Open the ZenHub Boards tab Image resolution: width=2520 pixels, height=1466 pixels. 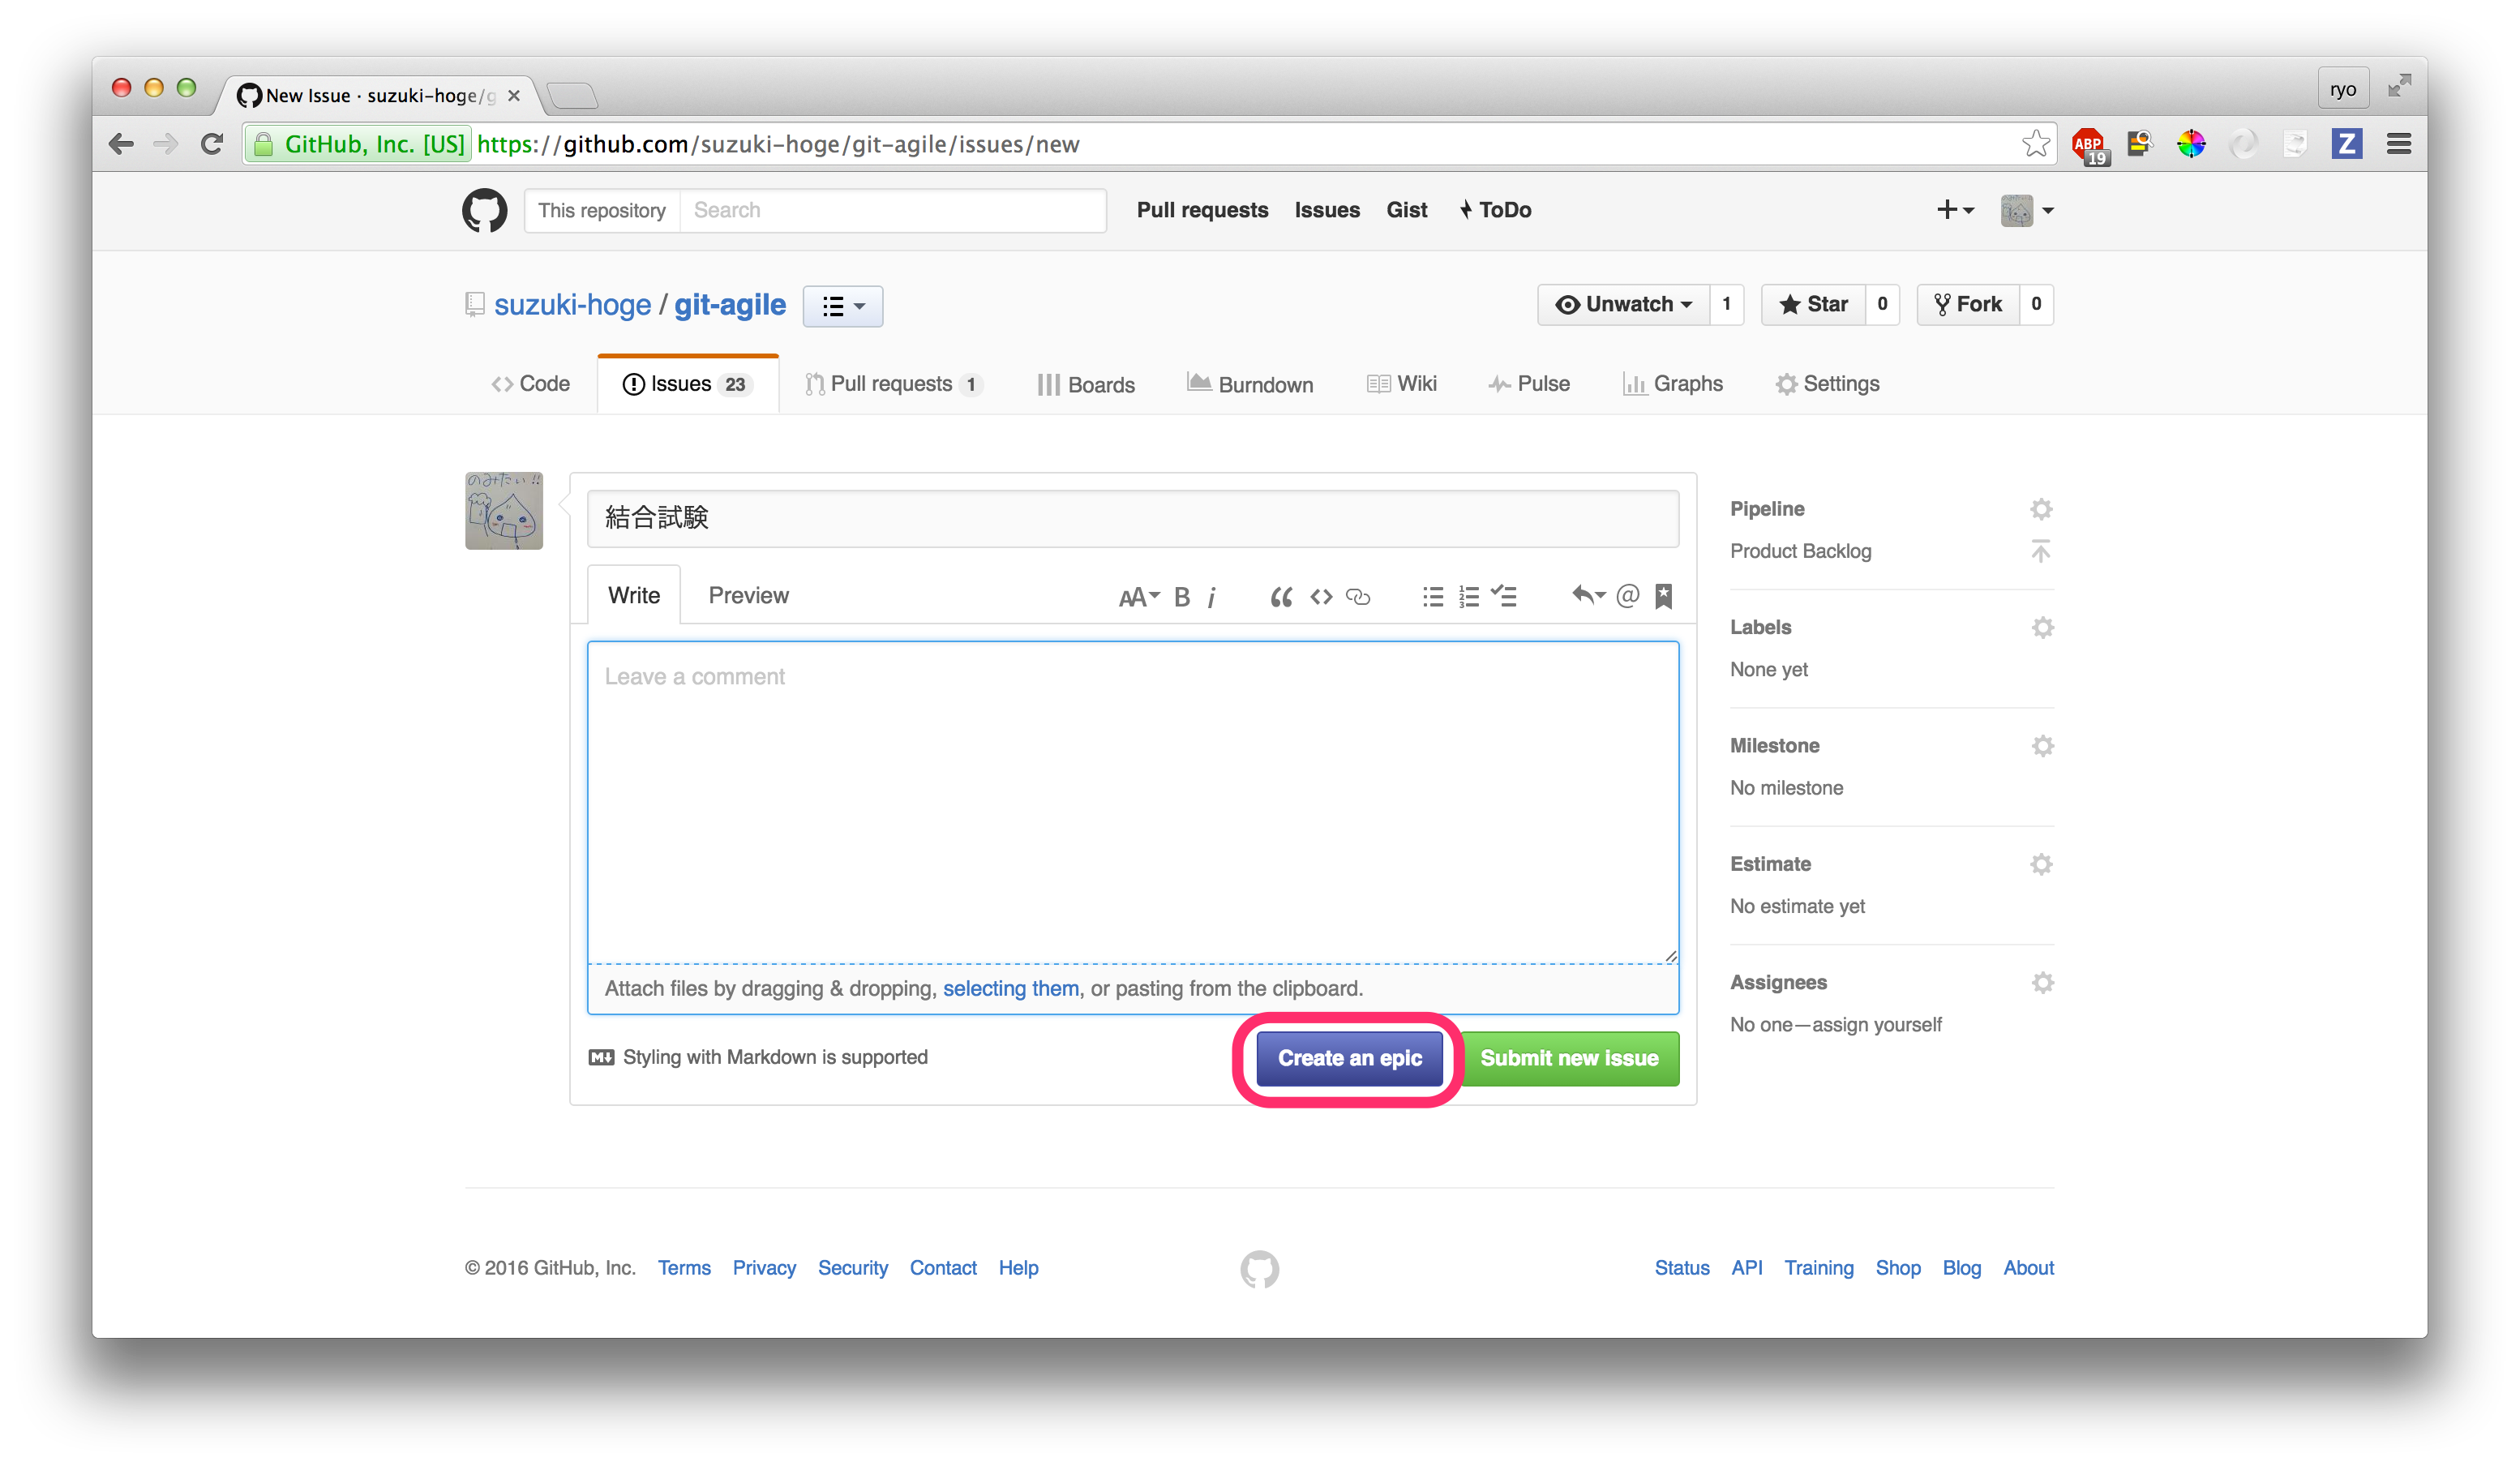click(x=1086, y=384)
